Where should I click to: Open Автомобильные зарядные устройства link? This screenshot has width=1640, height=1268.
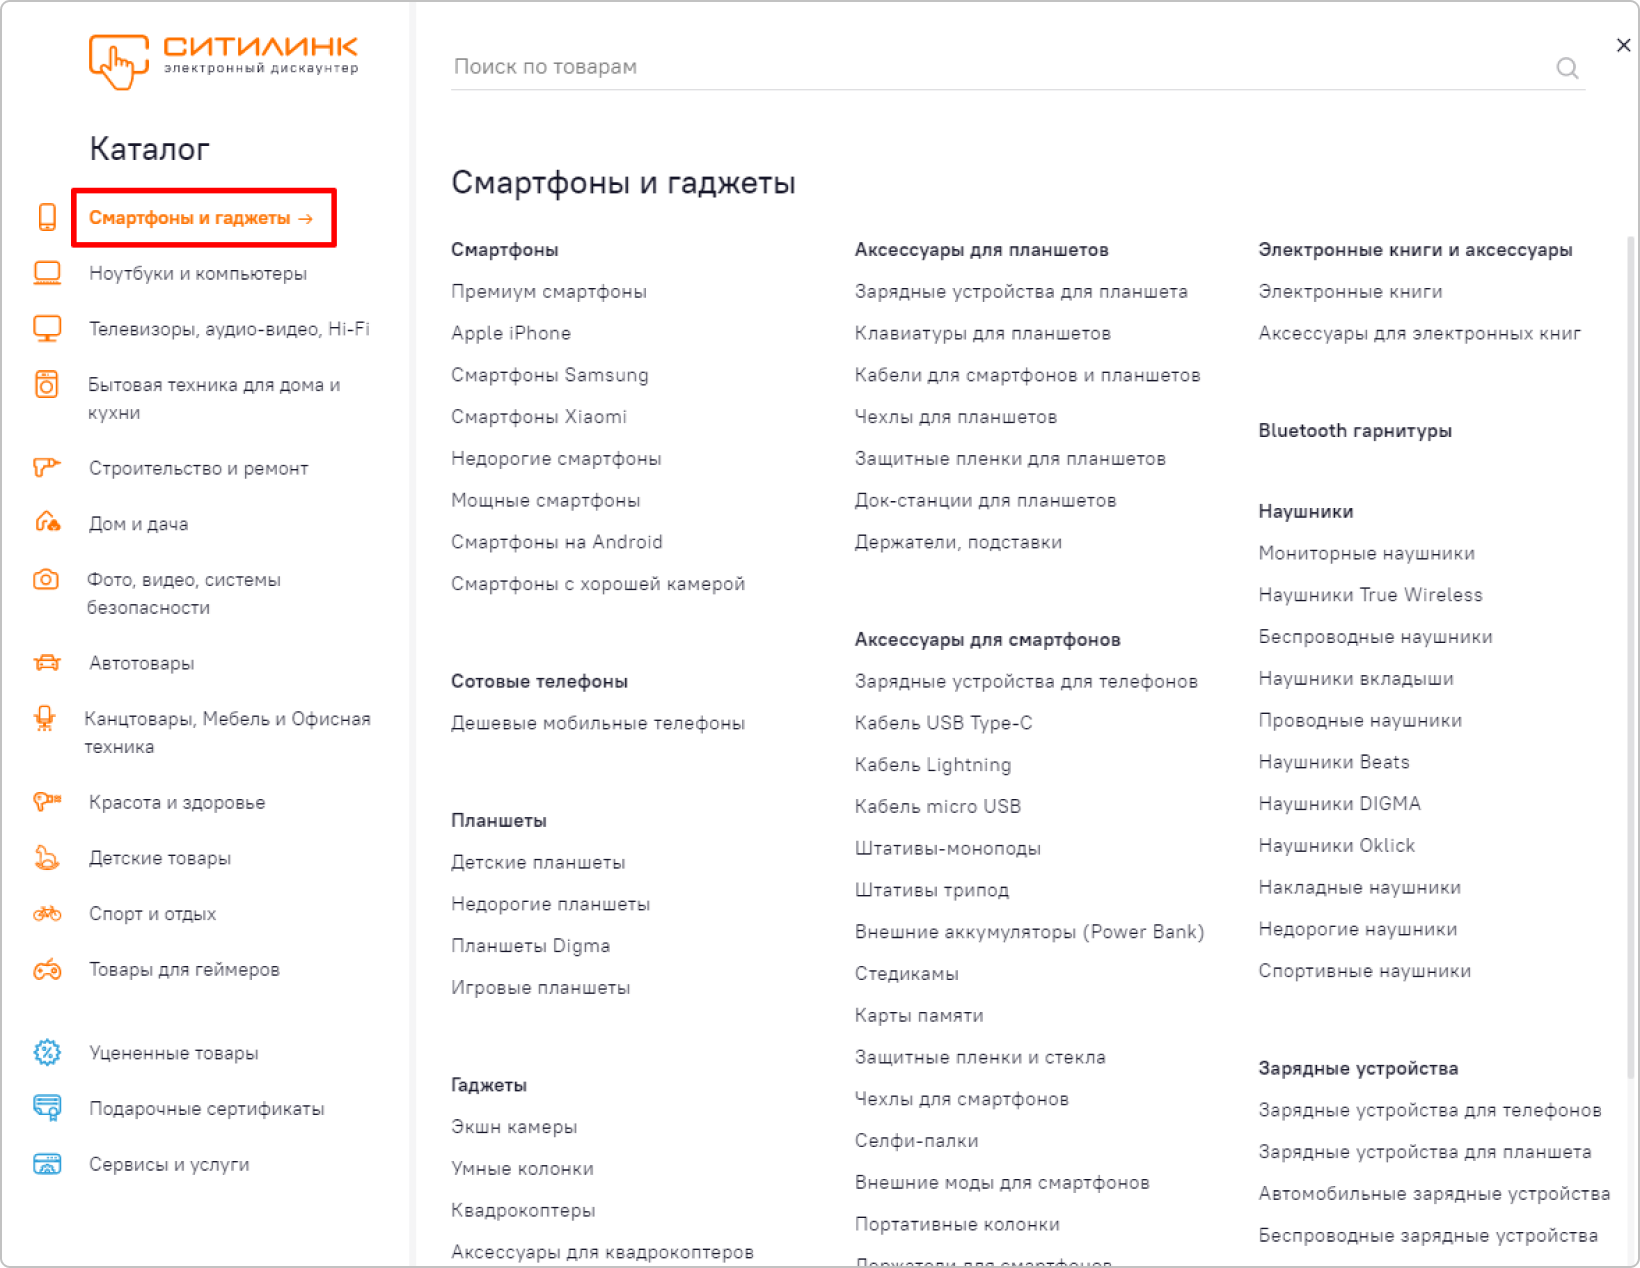click(x=1434, y=1194)
